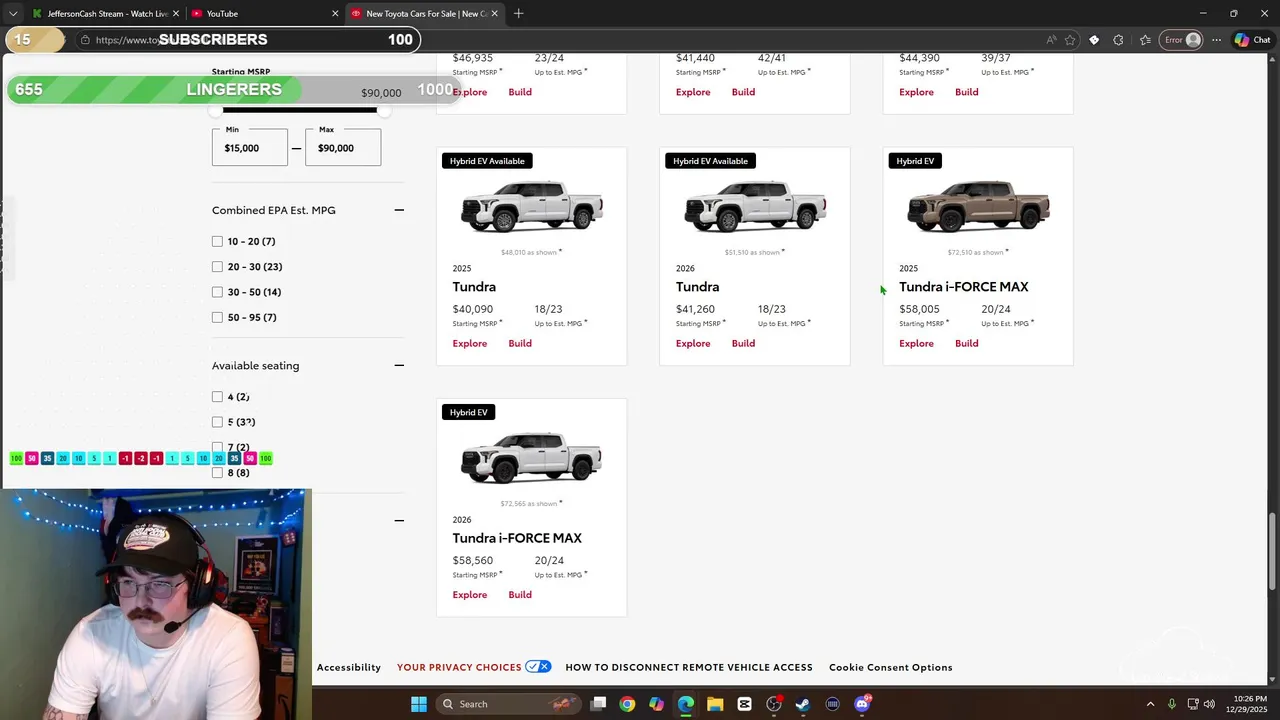
Task: Build the 2025 Tundra
Action: pyautogui.click(x=520, y=343)
